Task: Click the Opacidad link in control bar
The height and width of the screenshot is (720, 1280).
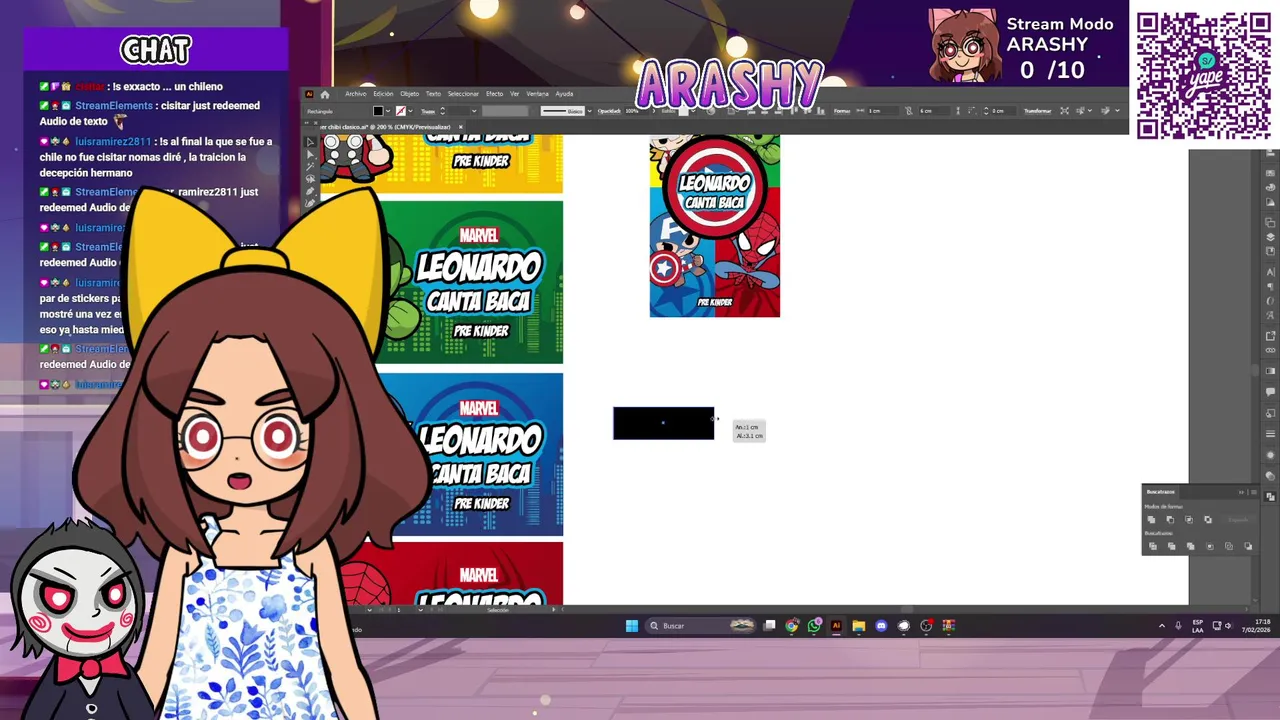Action: click(x=609, y=111)
